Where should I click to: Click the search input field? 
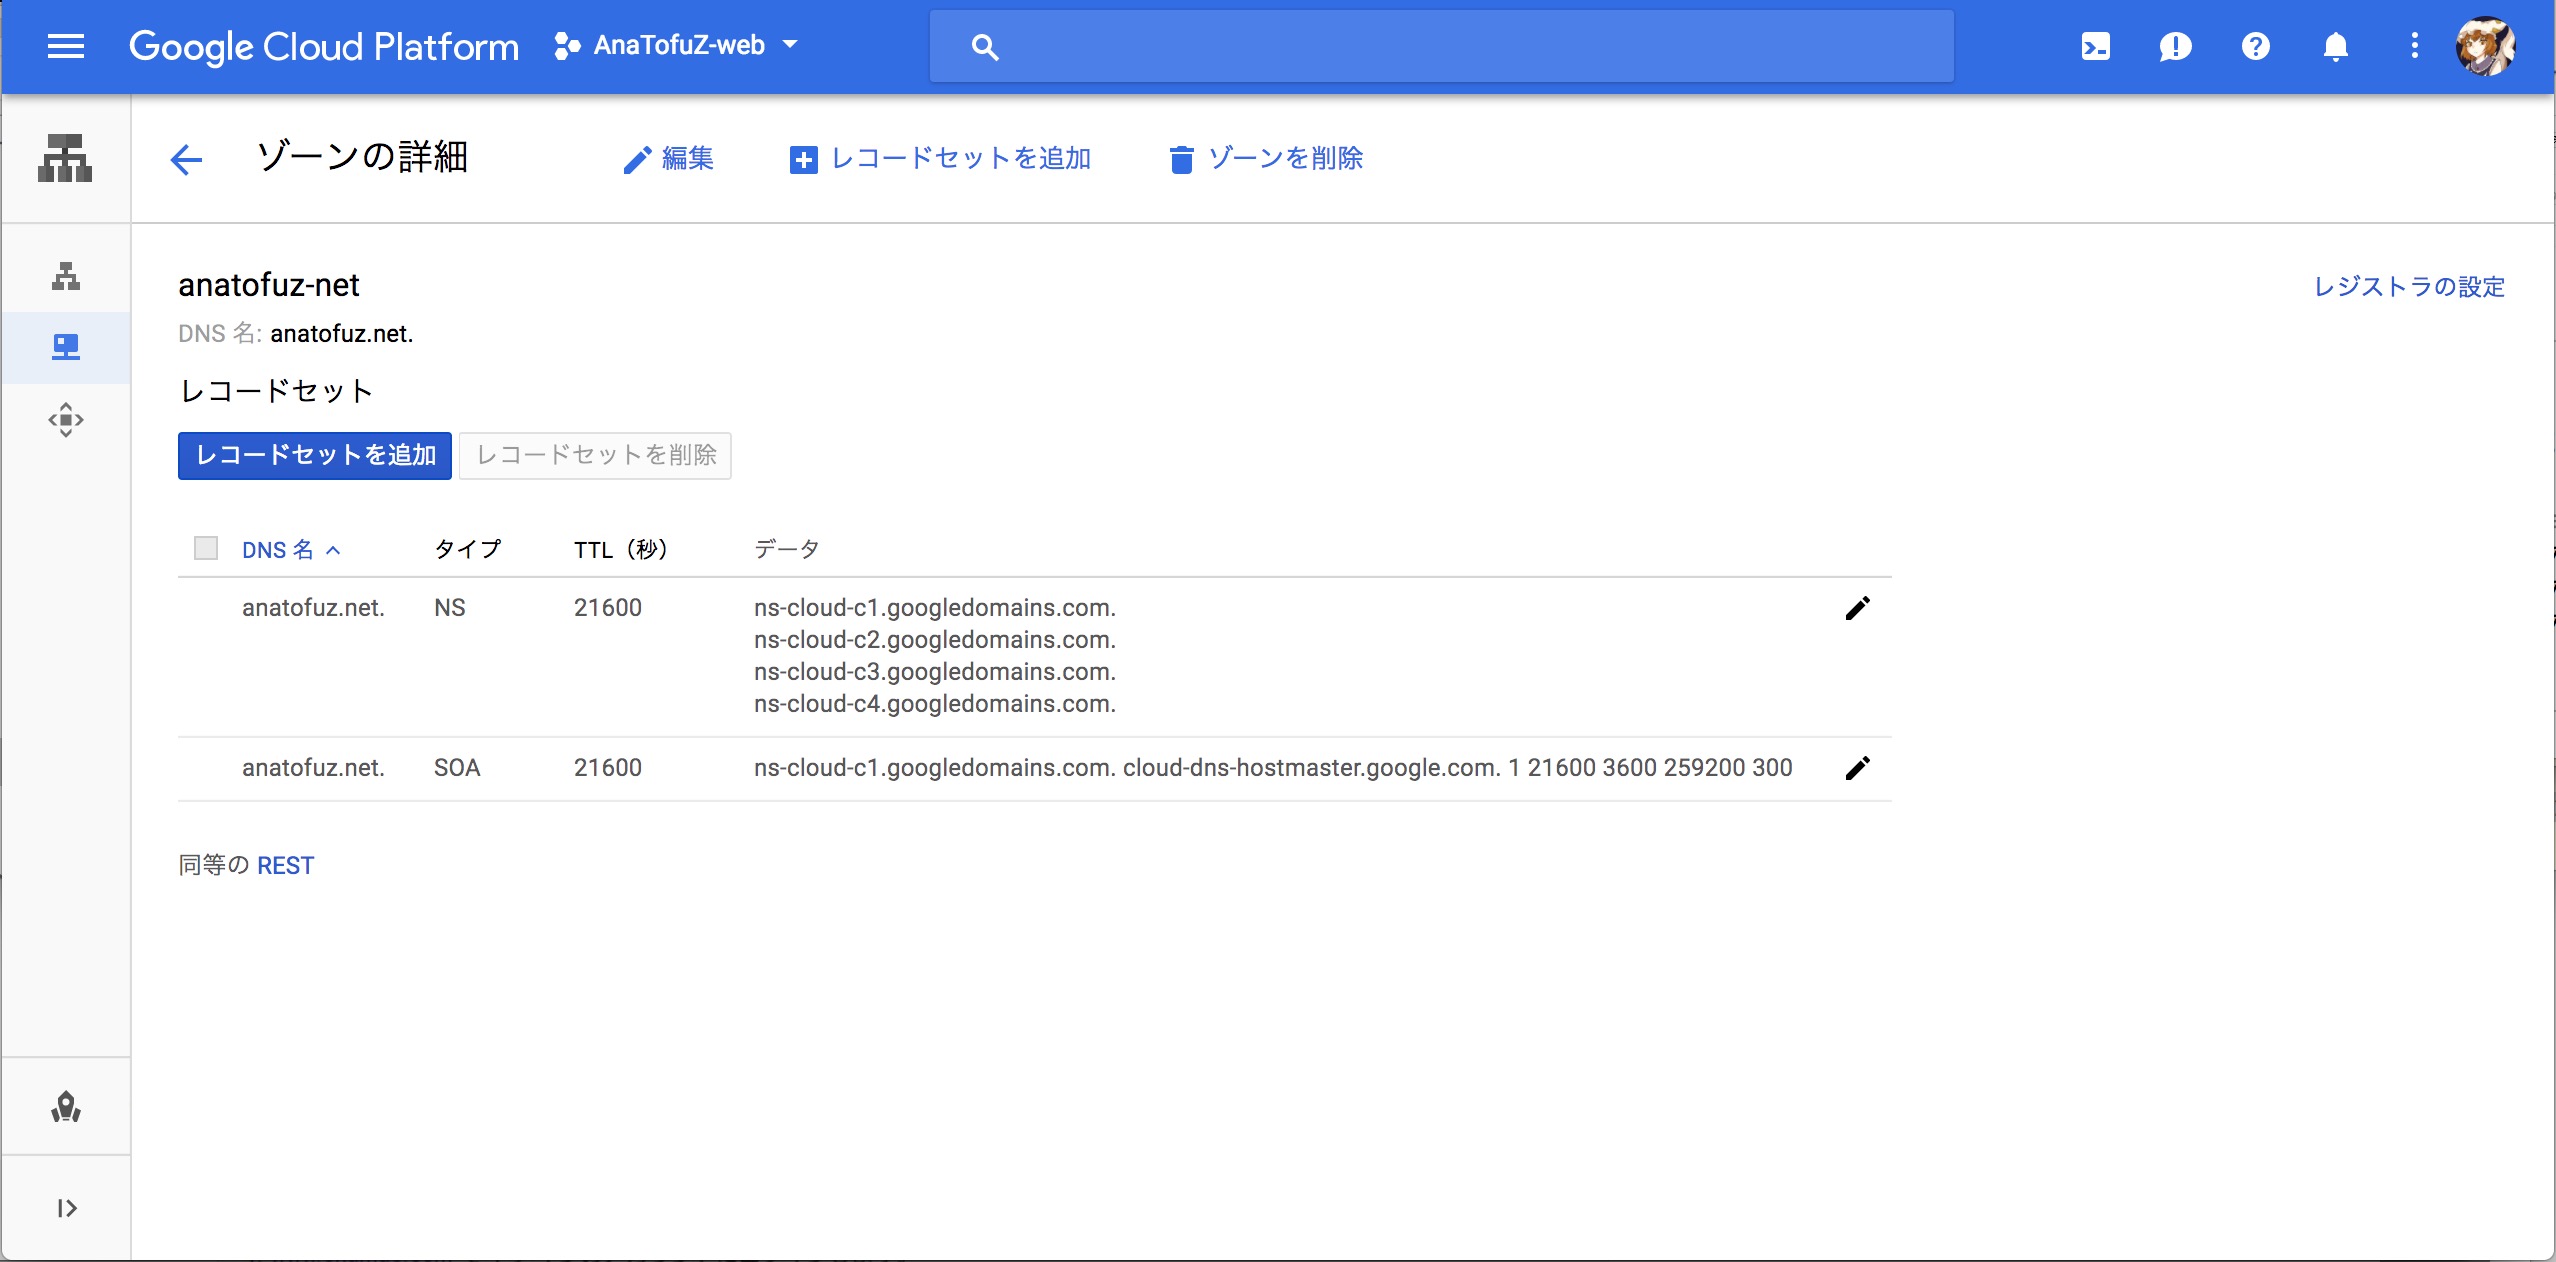(1440, 46)
